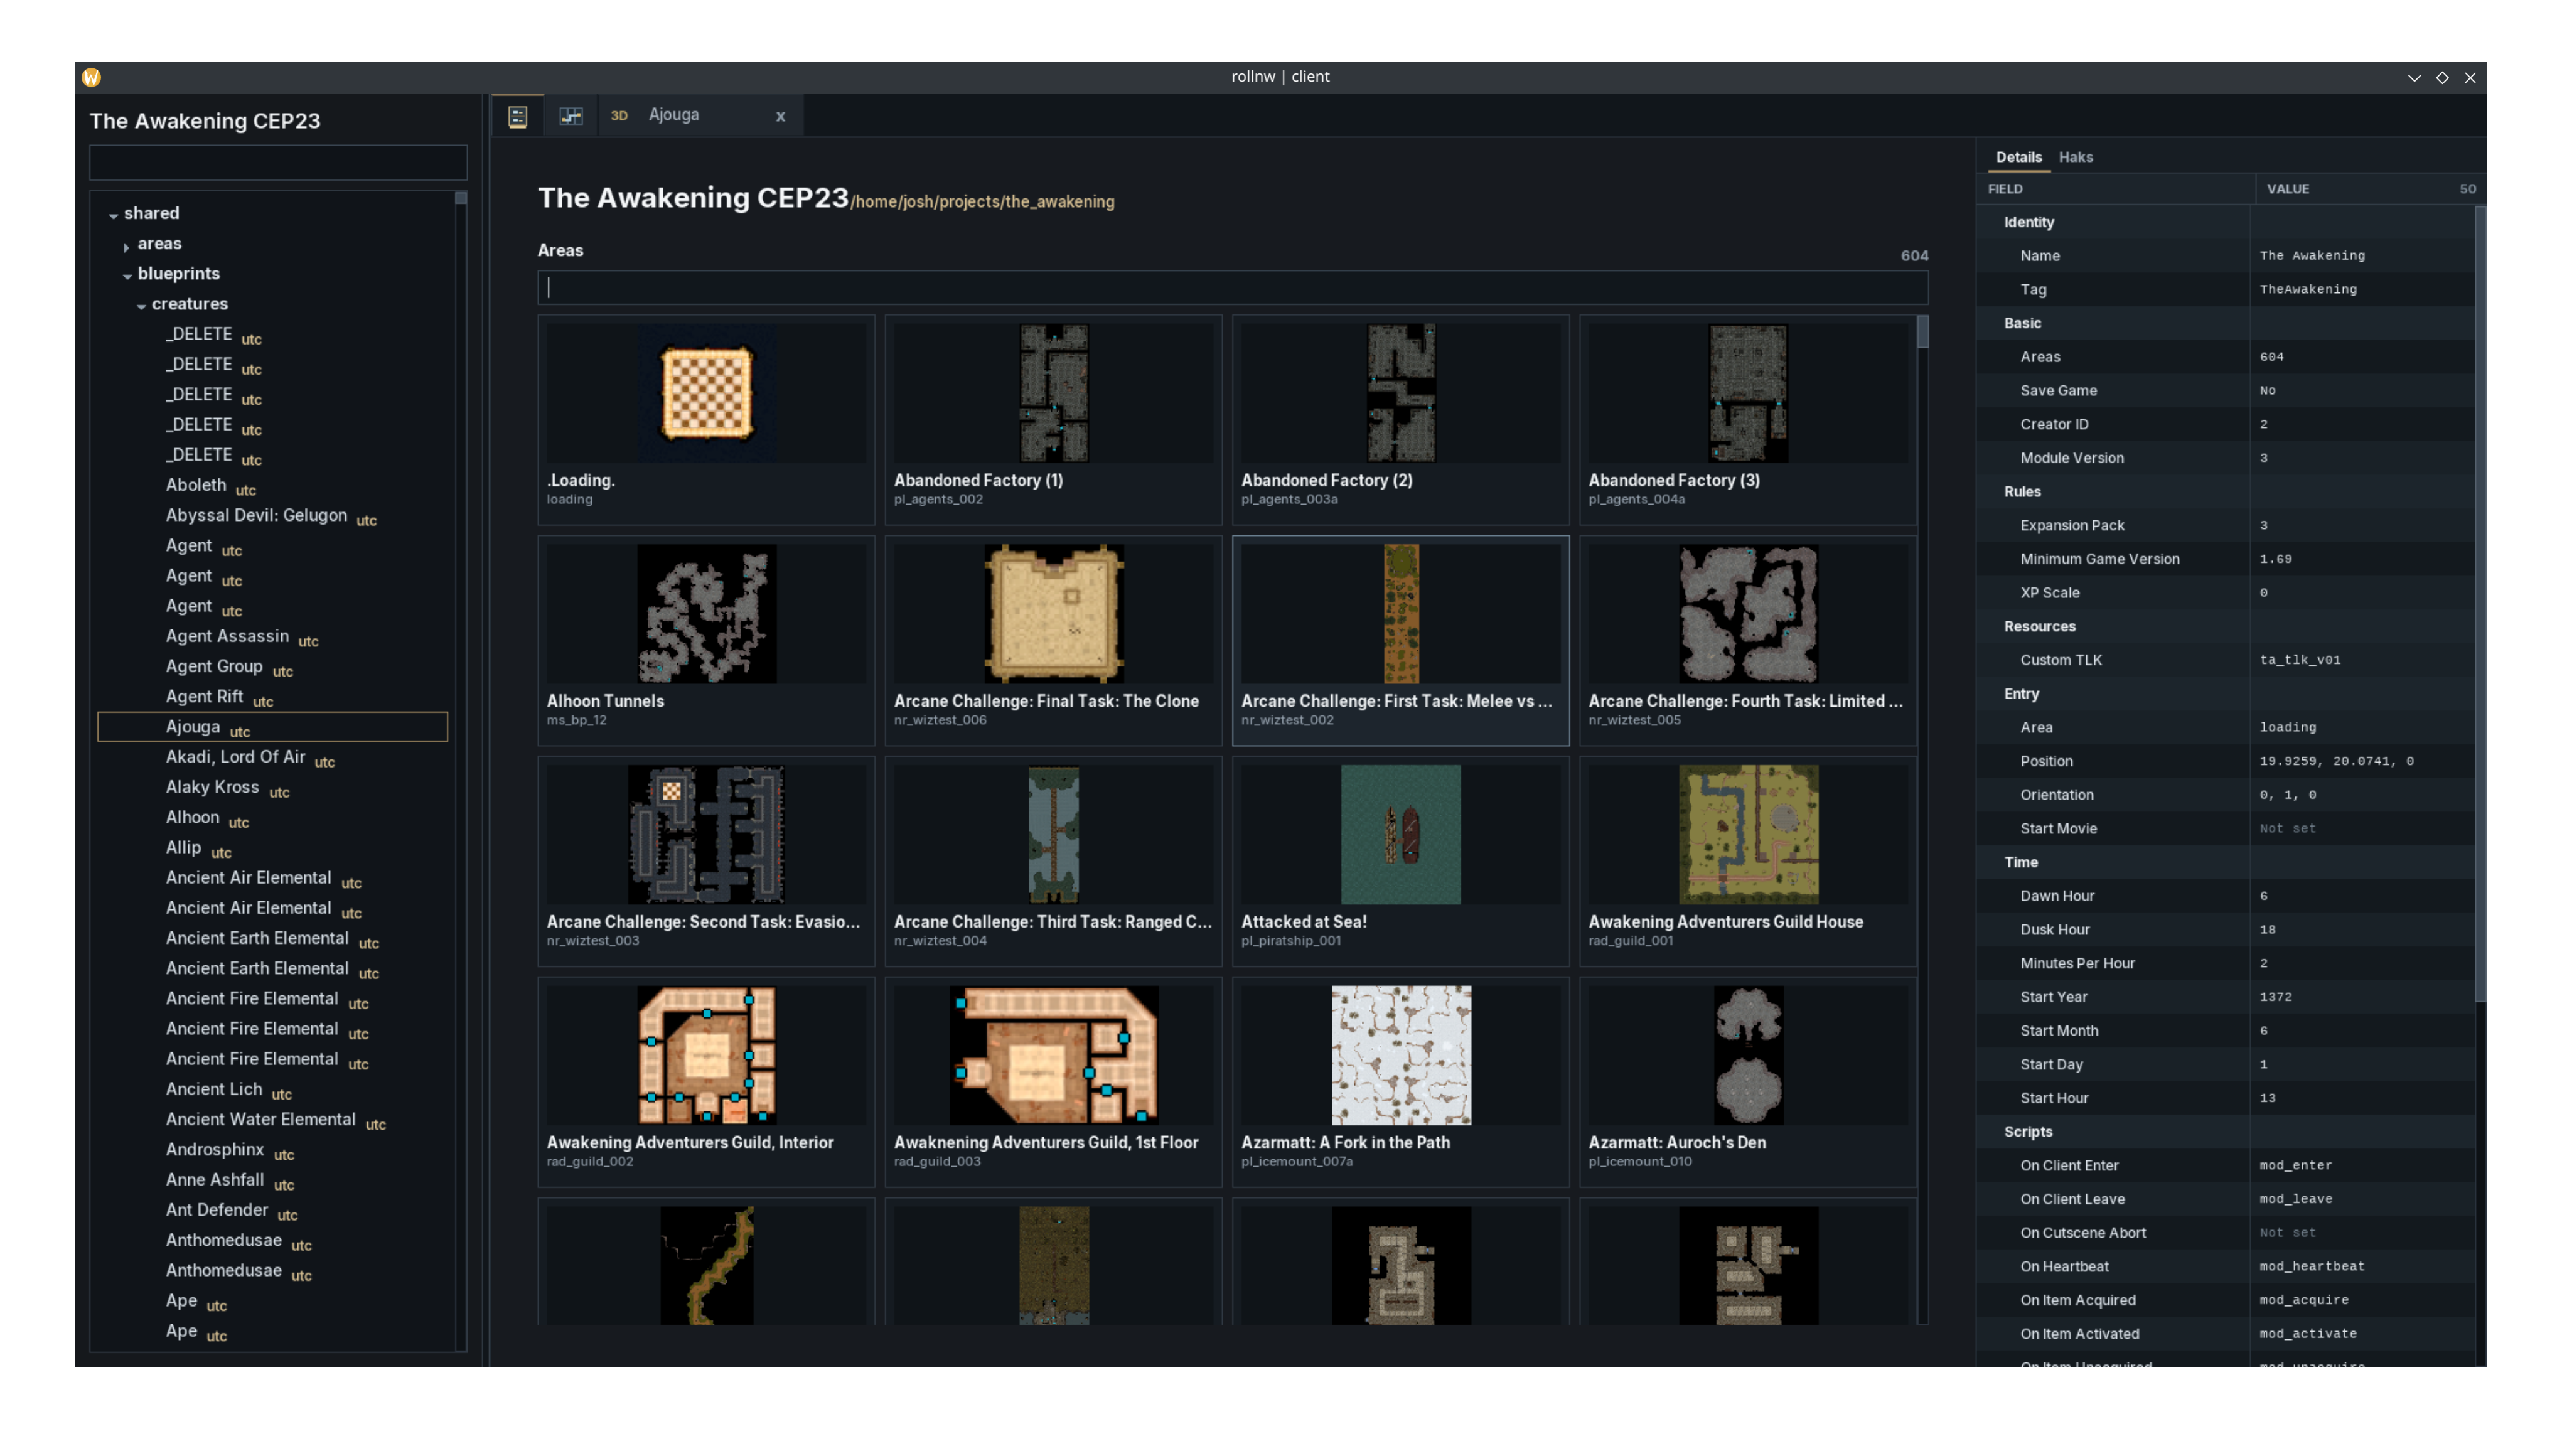Open the nr_wiztest_002 area card
This screenshot has height=1456, width=2562.
point(1400,641)
